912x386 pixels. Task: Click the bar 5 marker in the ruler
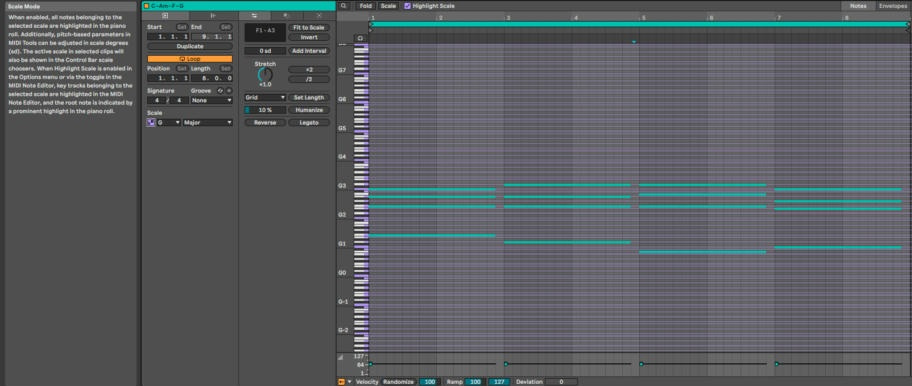click(x=643, y=18)
